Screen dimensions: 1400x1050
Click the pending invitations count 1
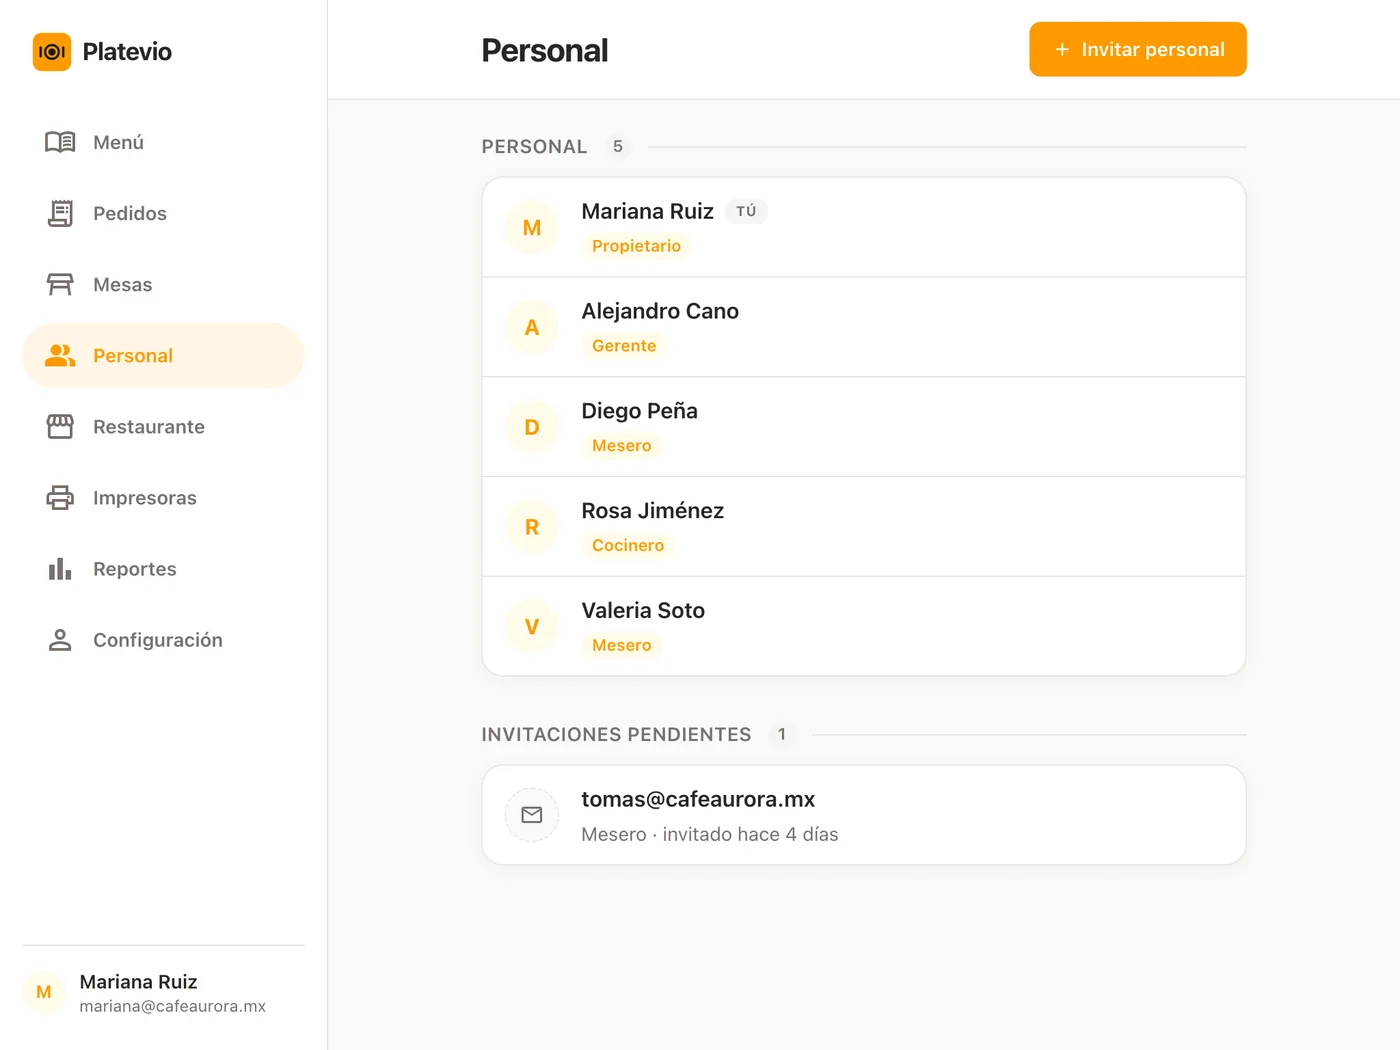click(x=782, y=735)
